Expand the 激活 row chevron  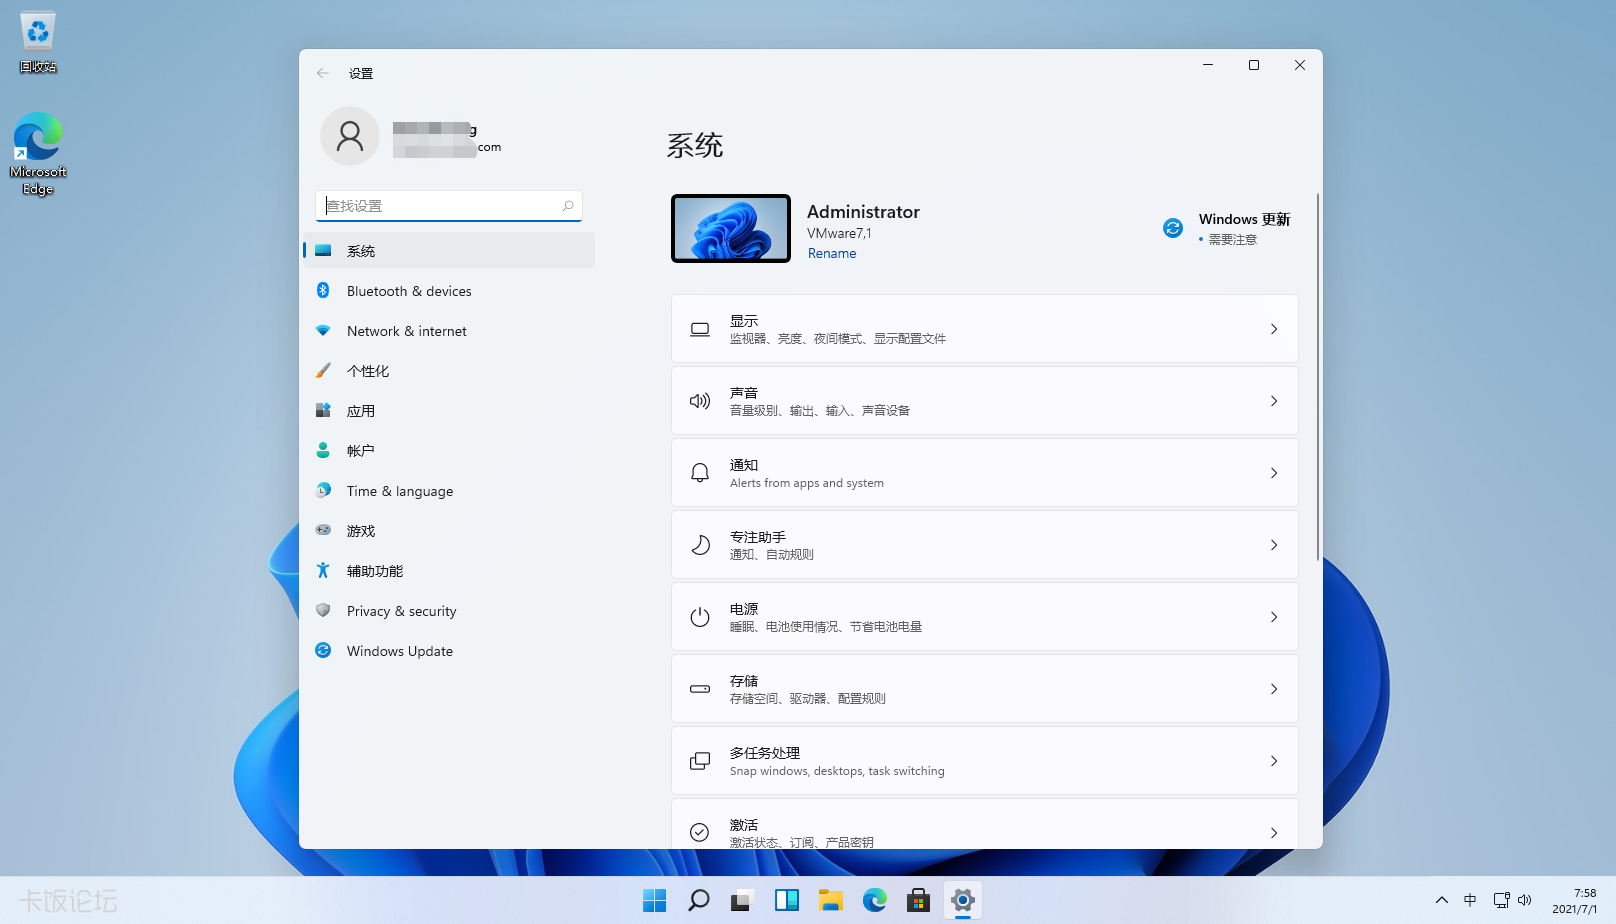click(1274, 832)
